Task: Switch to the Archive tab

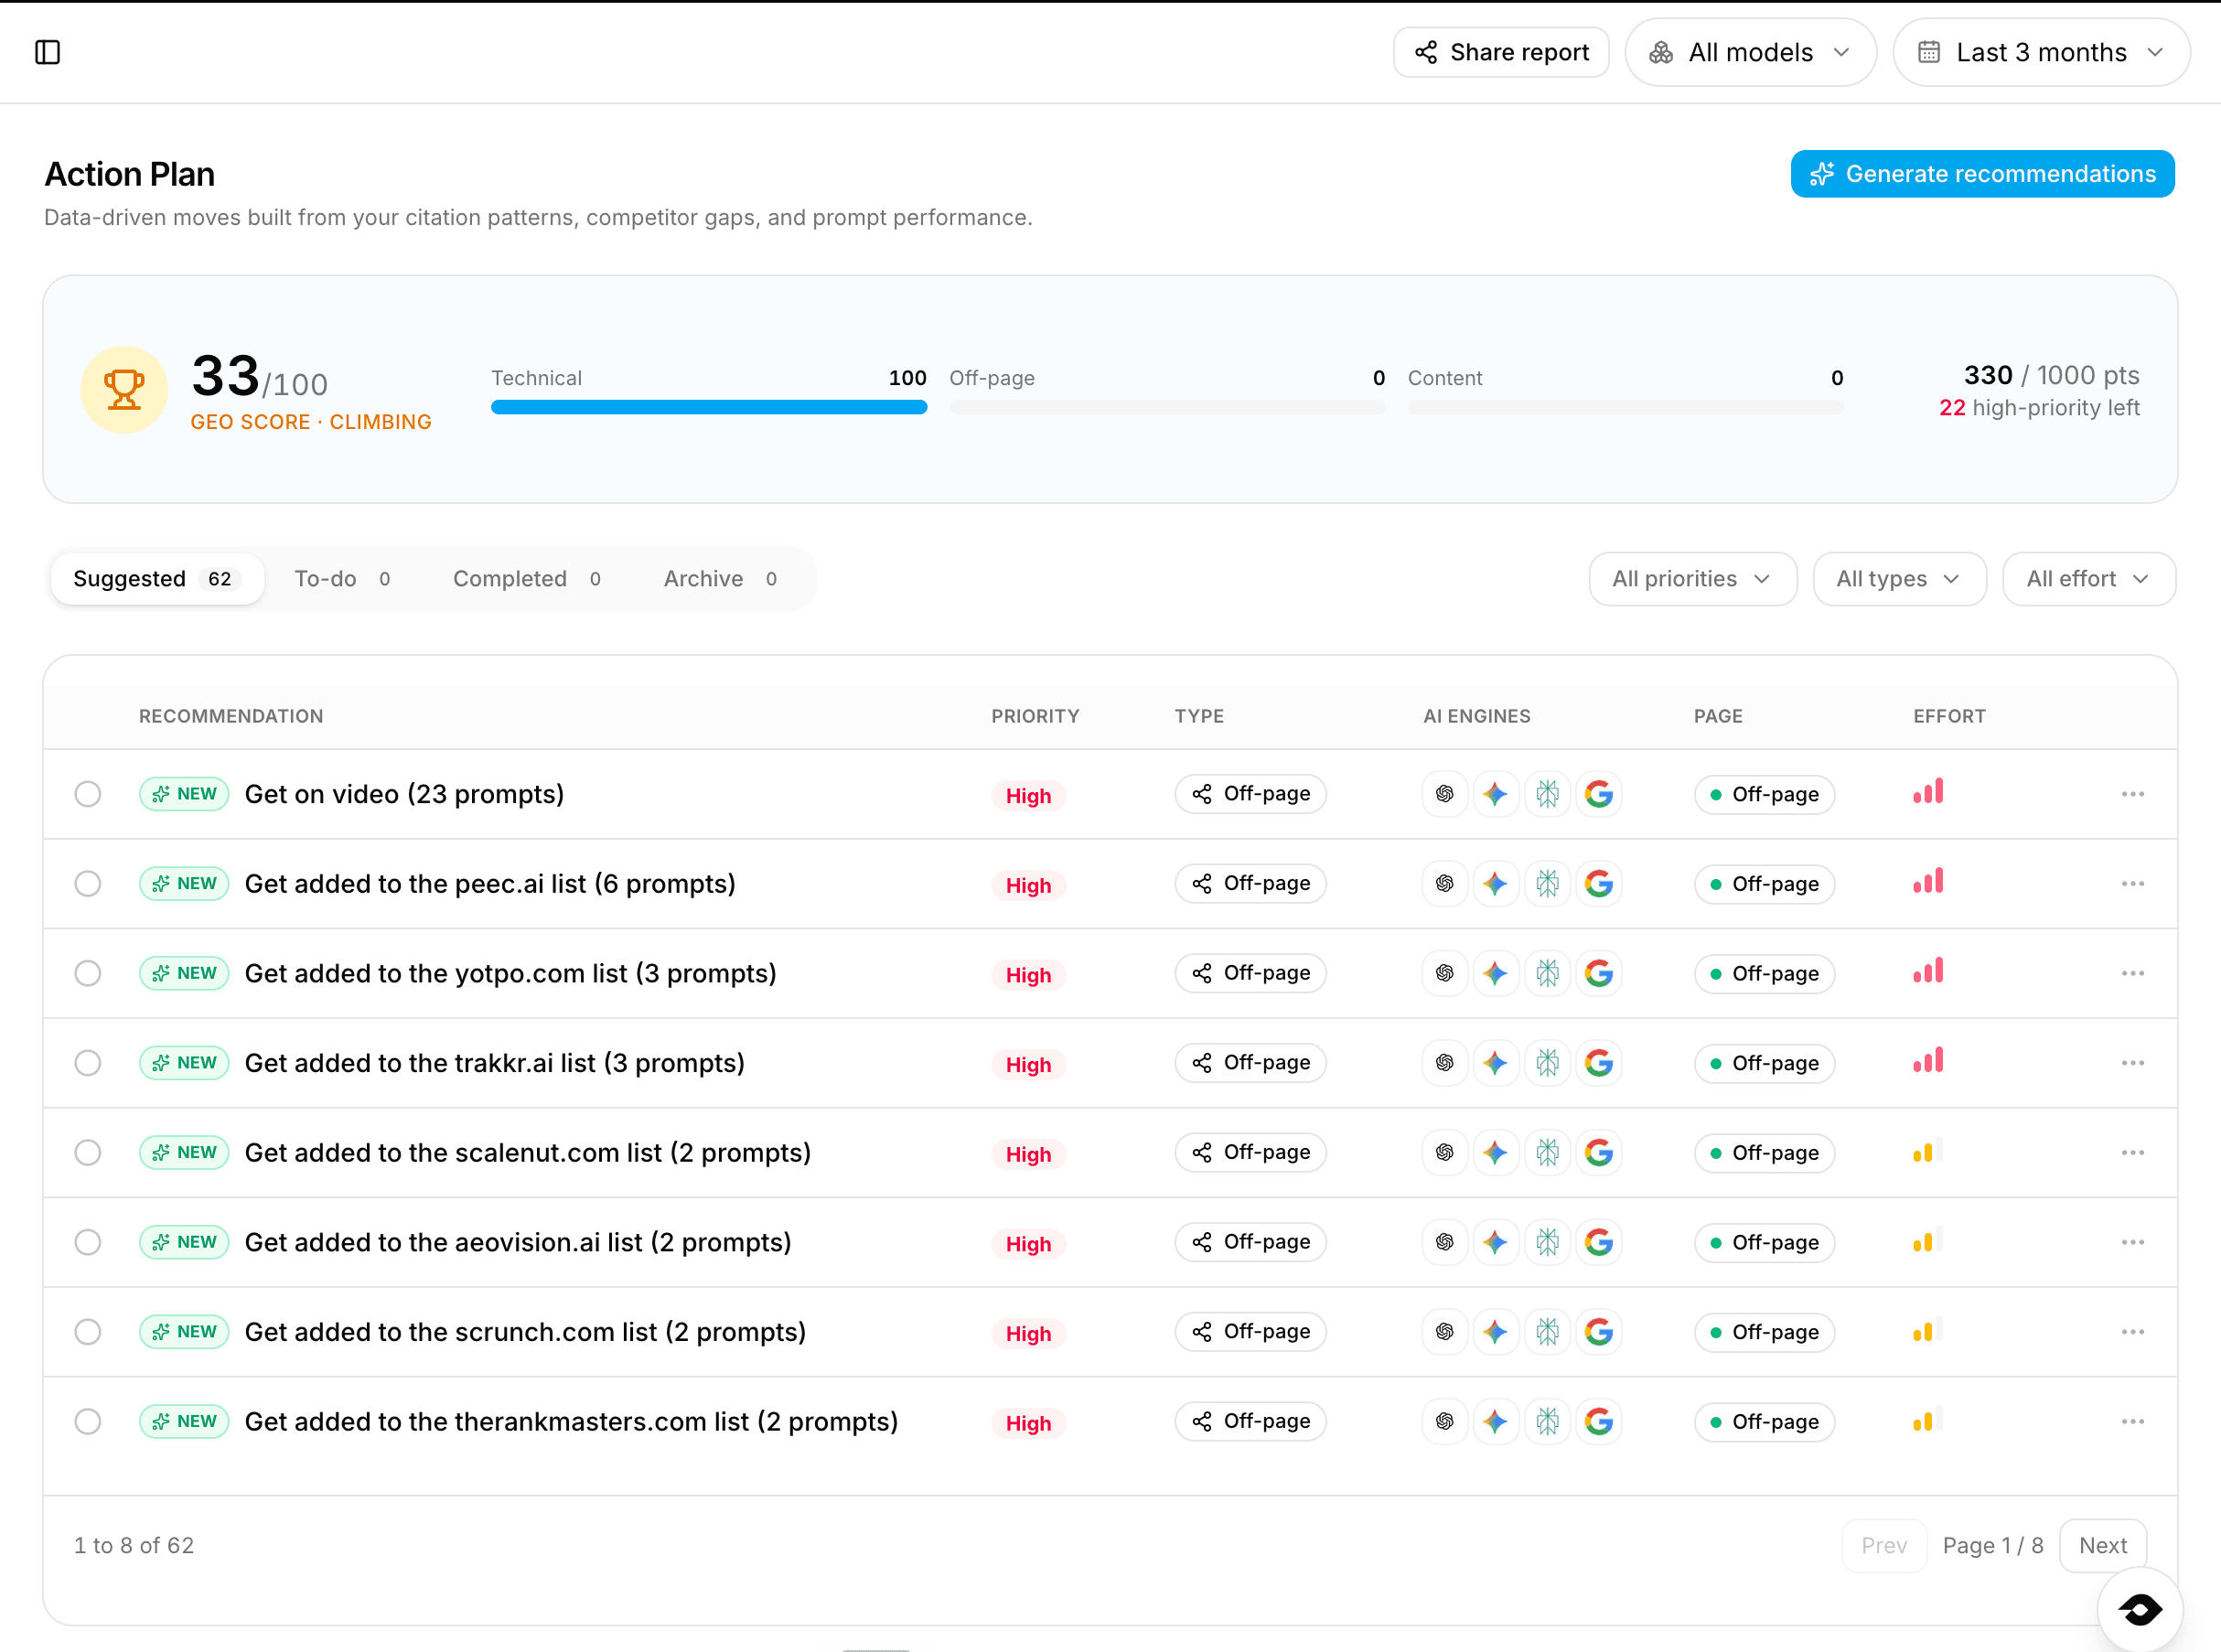Action: (x=721, y=579)
